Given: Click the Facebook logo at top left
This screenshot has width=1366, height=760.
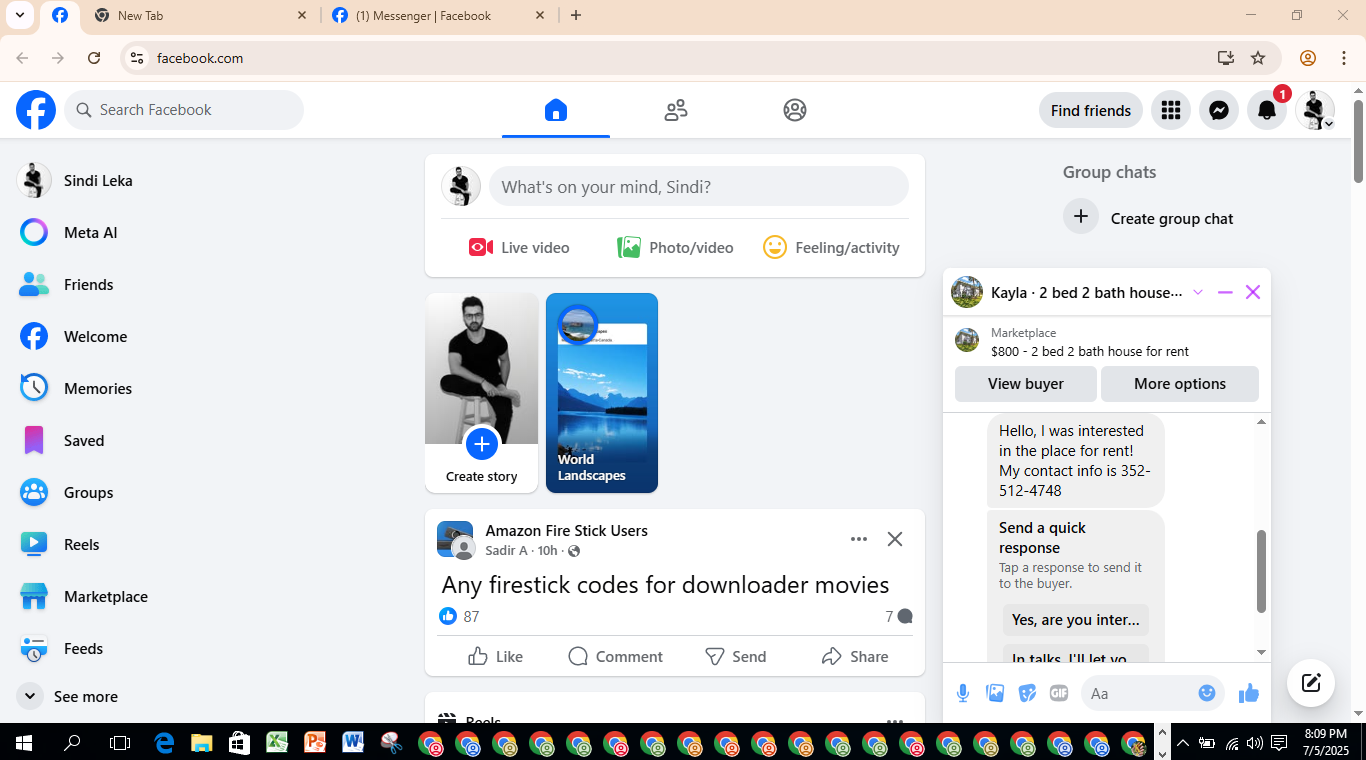Looking at the screenshot, I should pyautogui.click(x=36, y=110).
